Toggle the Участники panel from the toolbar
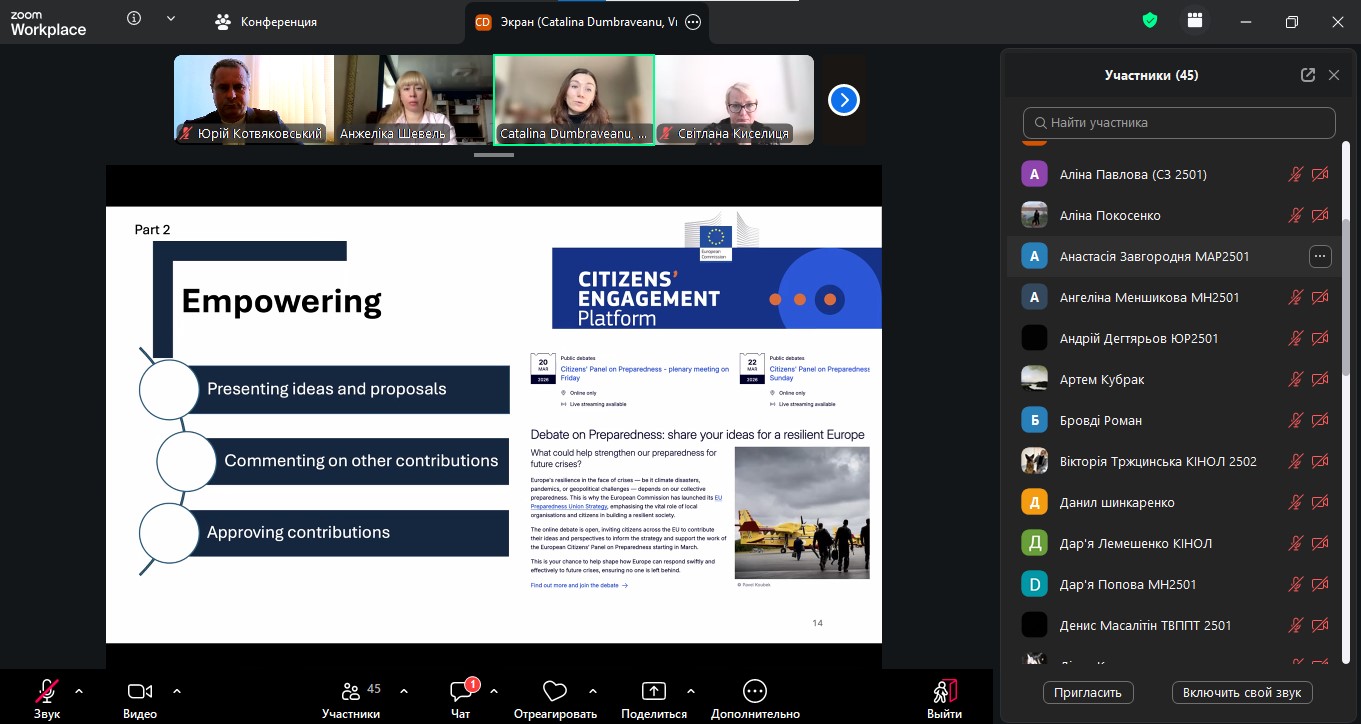 (x=351, y=691)
